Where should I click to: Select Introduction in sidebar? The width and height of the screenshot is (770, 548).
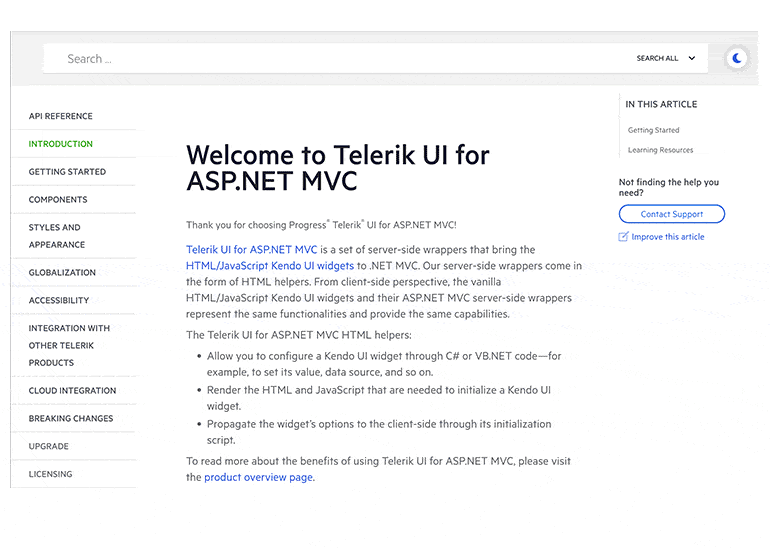(x=60, y=144)
